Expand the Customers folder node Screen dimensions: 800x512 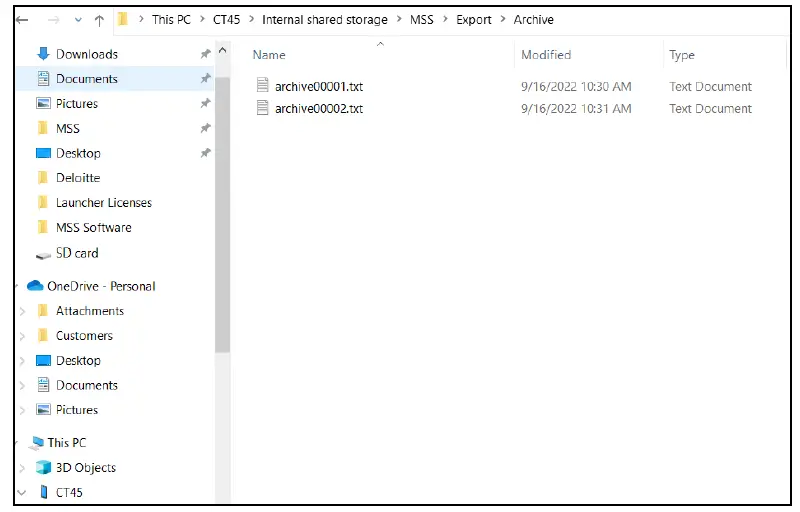(22, 336)
